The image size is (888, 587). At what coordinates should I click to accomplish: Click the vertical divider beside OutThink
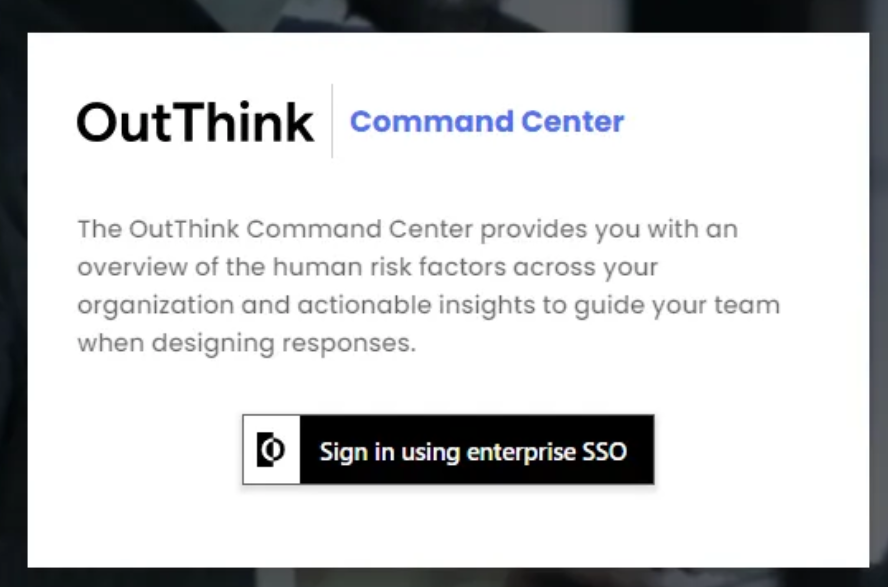click(x=332, y=121)
